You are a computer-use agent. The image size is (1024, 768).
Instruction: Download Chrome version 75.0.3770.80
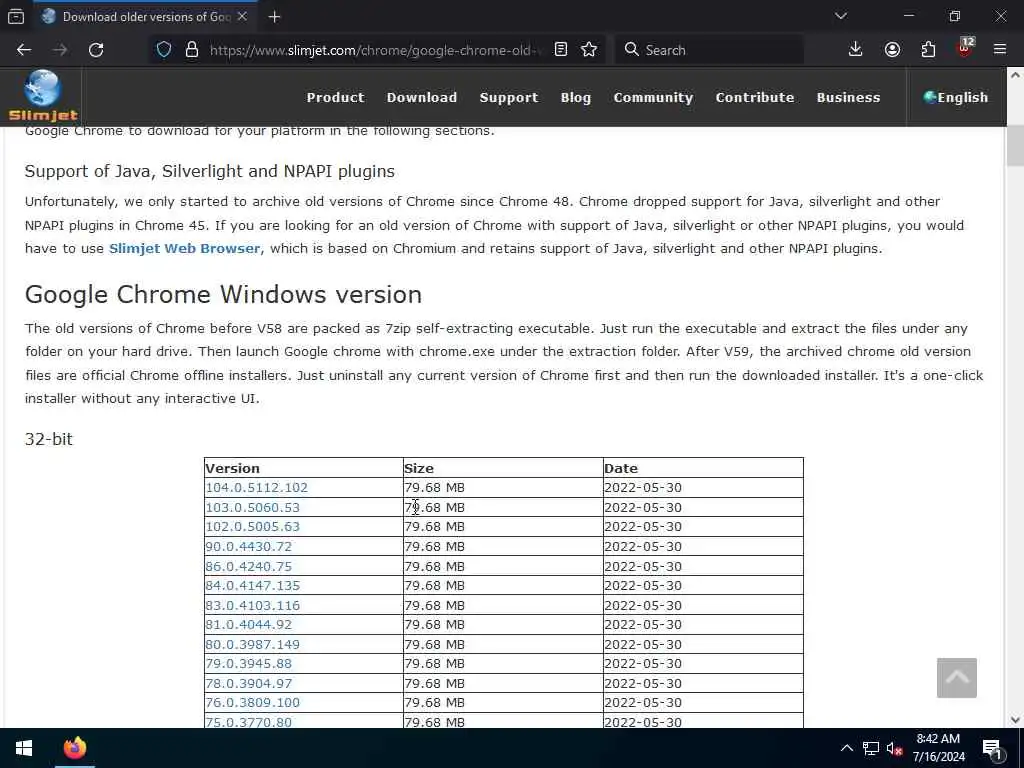point(249,722)
